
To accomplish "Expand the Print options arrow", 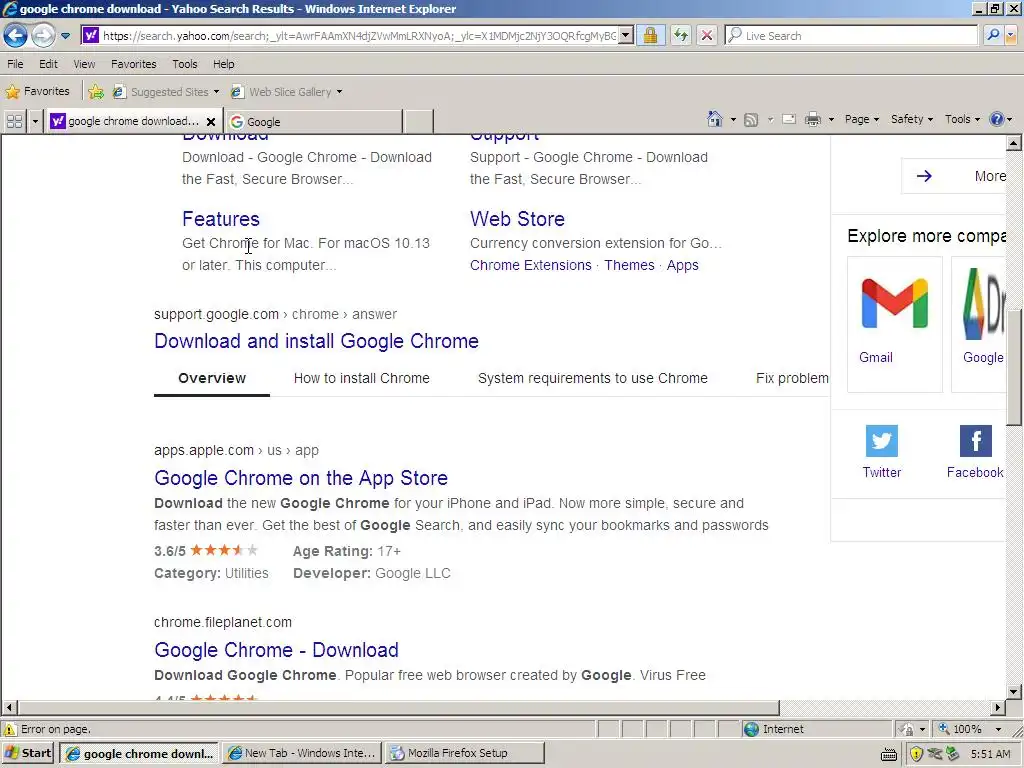I will [x=831, y=120].
